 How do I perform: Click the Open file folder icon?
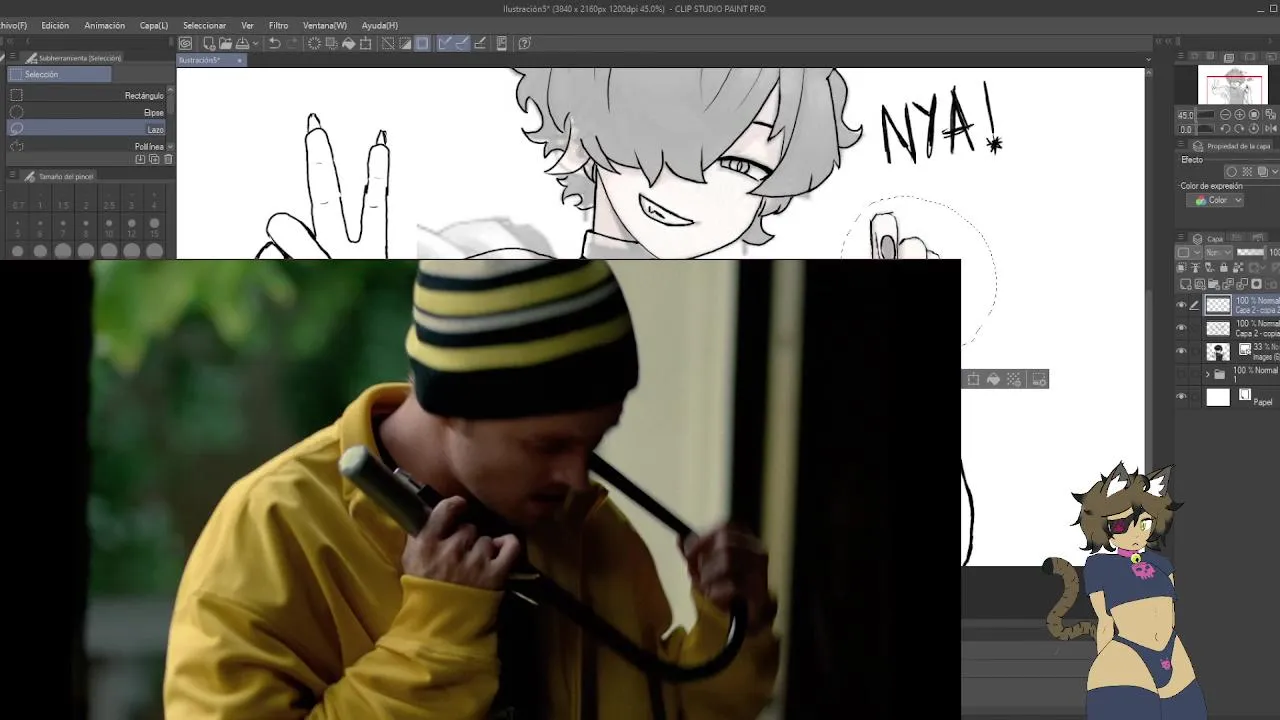[x=225, y=43]
